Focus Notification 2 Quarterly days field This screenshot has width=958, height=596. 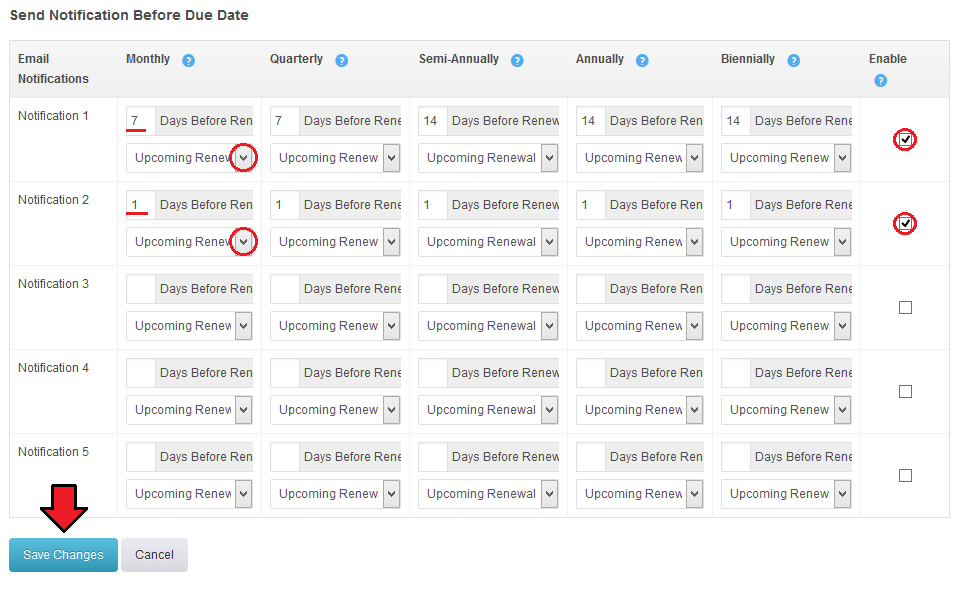pos(285,205)
